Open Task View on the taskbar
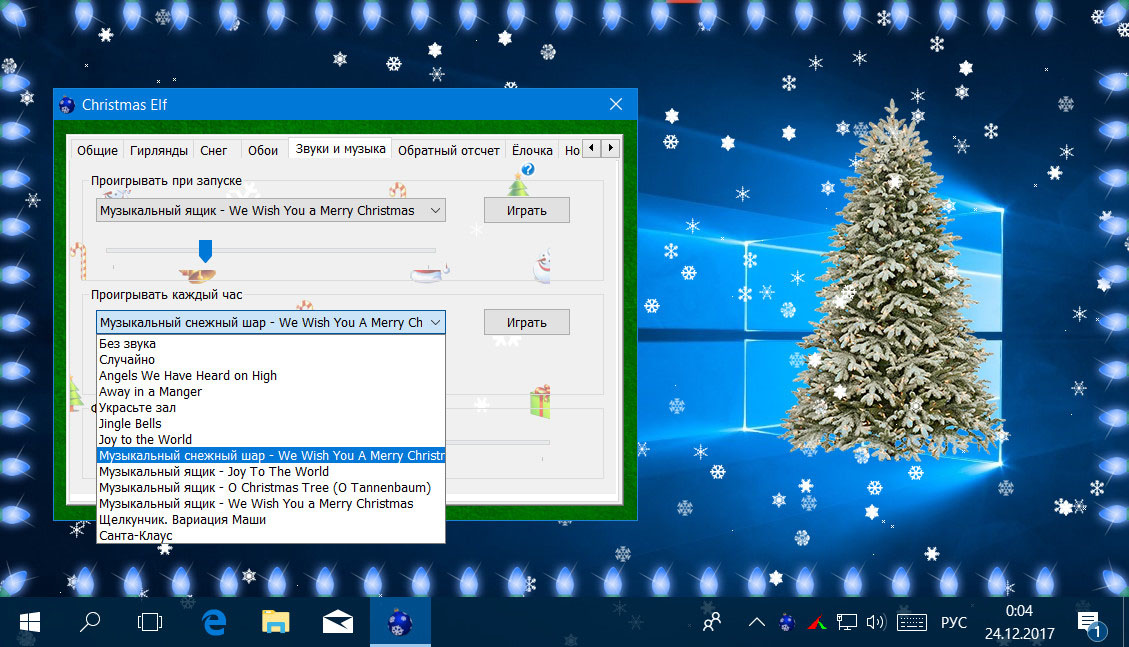This screenshot has width=1129, height=647. tap(150, 622)
